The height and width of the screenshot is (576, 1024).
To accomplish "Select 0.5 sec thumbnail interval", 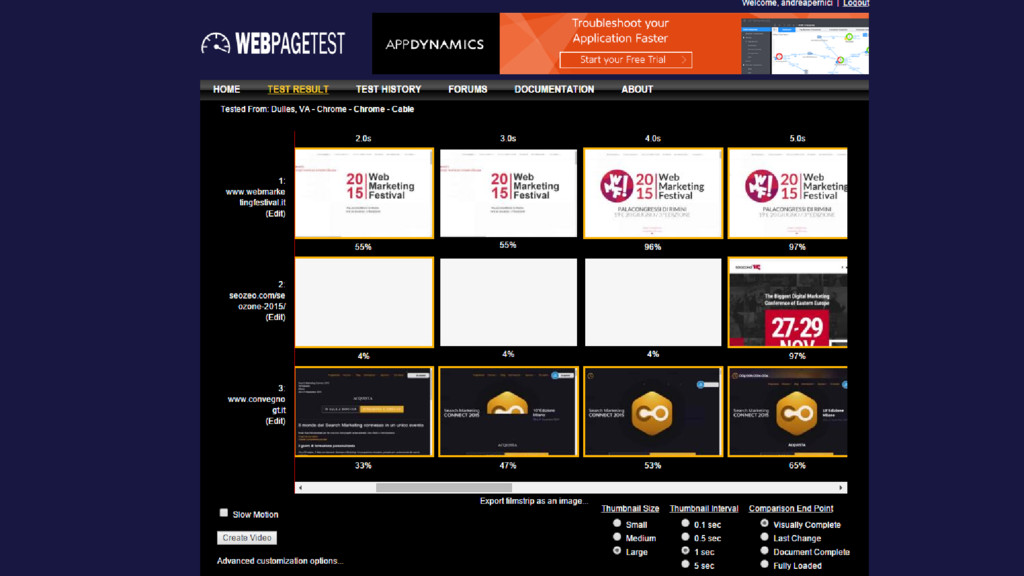I will [x=685, y=537].
